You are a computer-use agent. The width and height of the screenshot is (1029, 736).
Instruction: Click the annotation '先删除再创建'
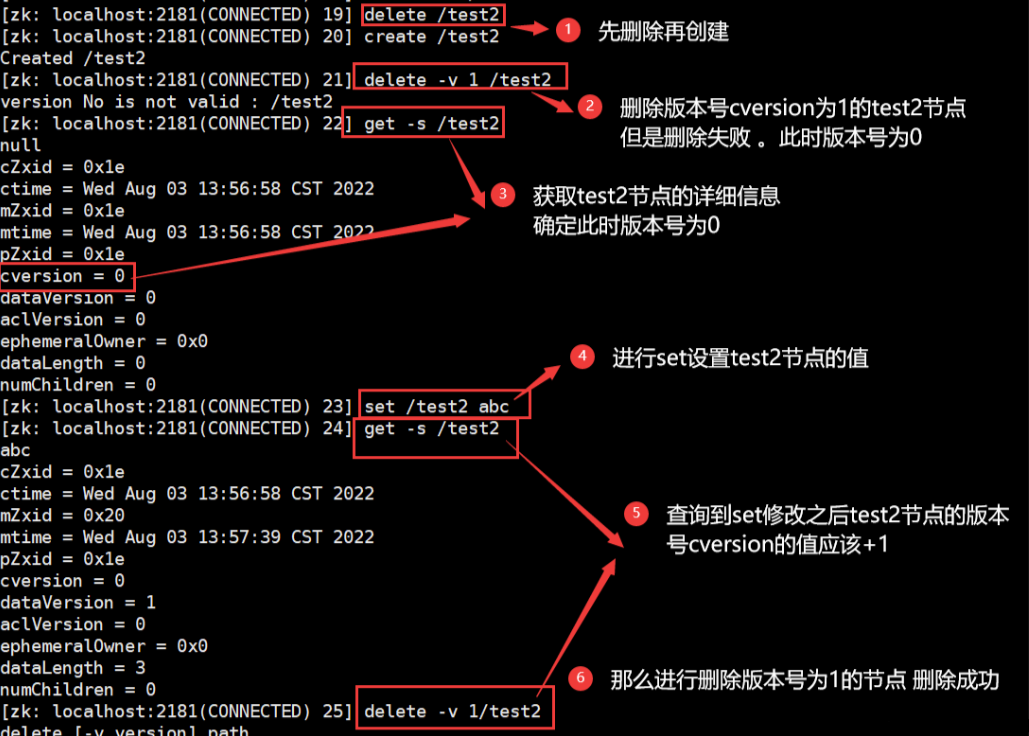tap(663, 31)
